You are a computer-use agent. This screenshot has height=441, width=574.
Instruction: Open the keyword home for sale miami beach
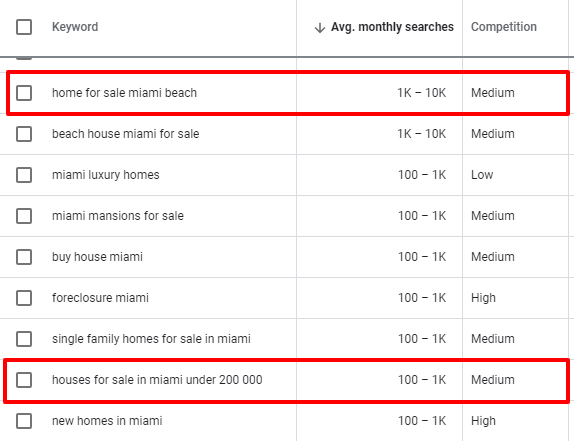[x=124, y=93]
